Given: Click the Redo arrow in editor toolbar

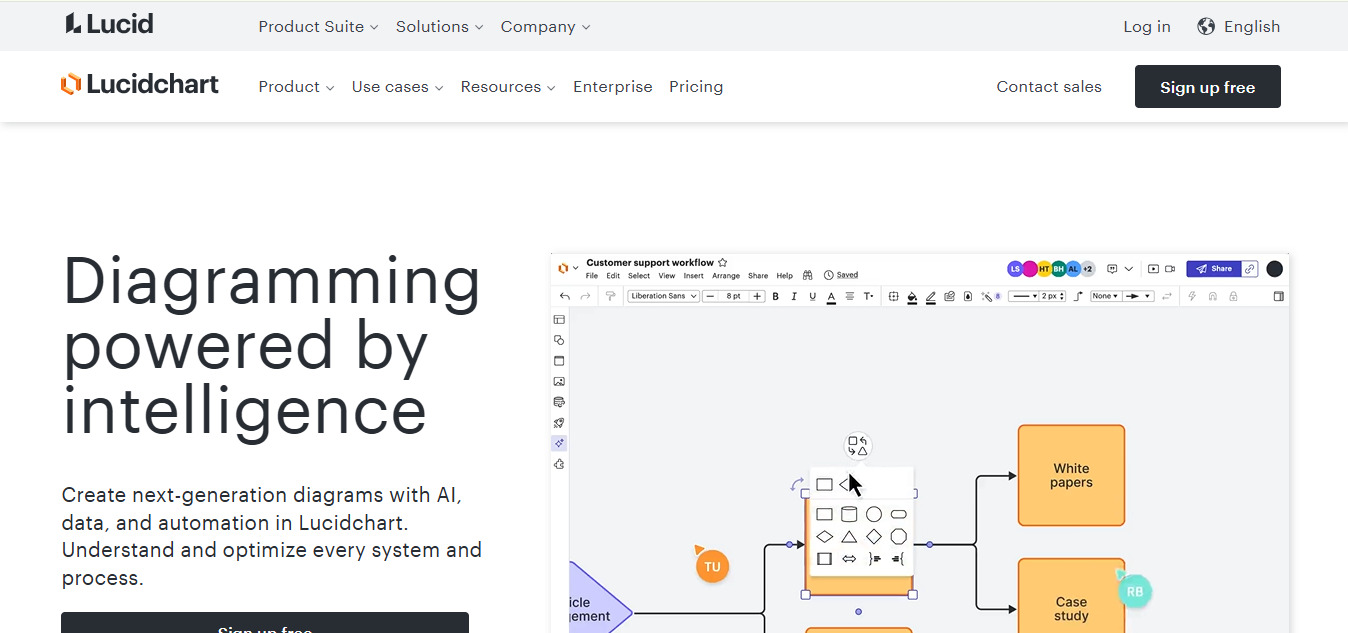Looking at the screenshot, I should [x=585, y=296].
